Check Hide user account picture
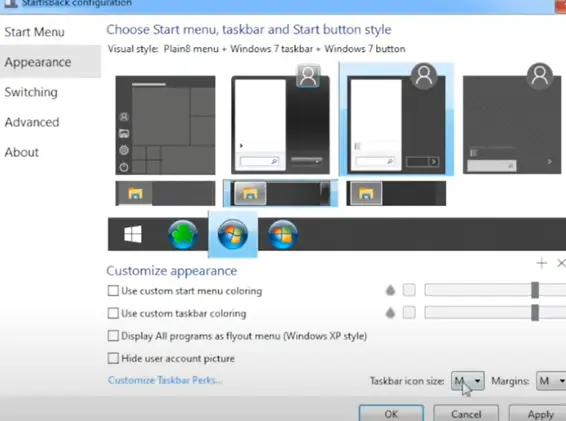566x421 pixels. click(x=113, y=358)
